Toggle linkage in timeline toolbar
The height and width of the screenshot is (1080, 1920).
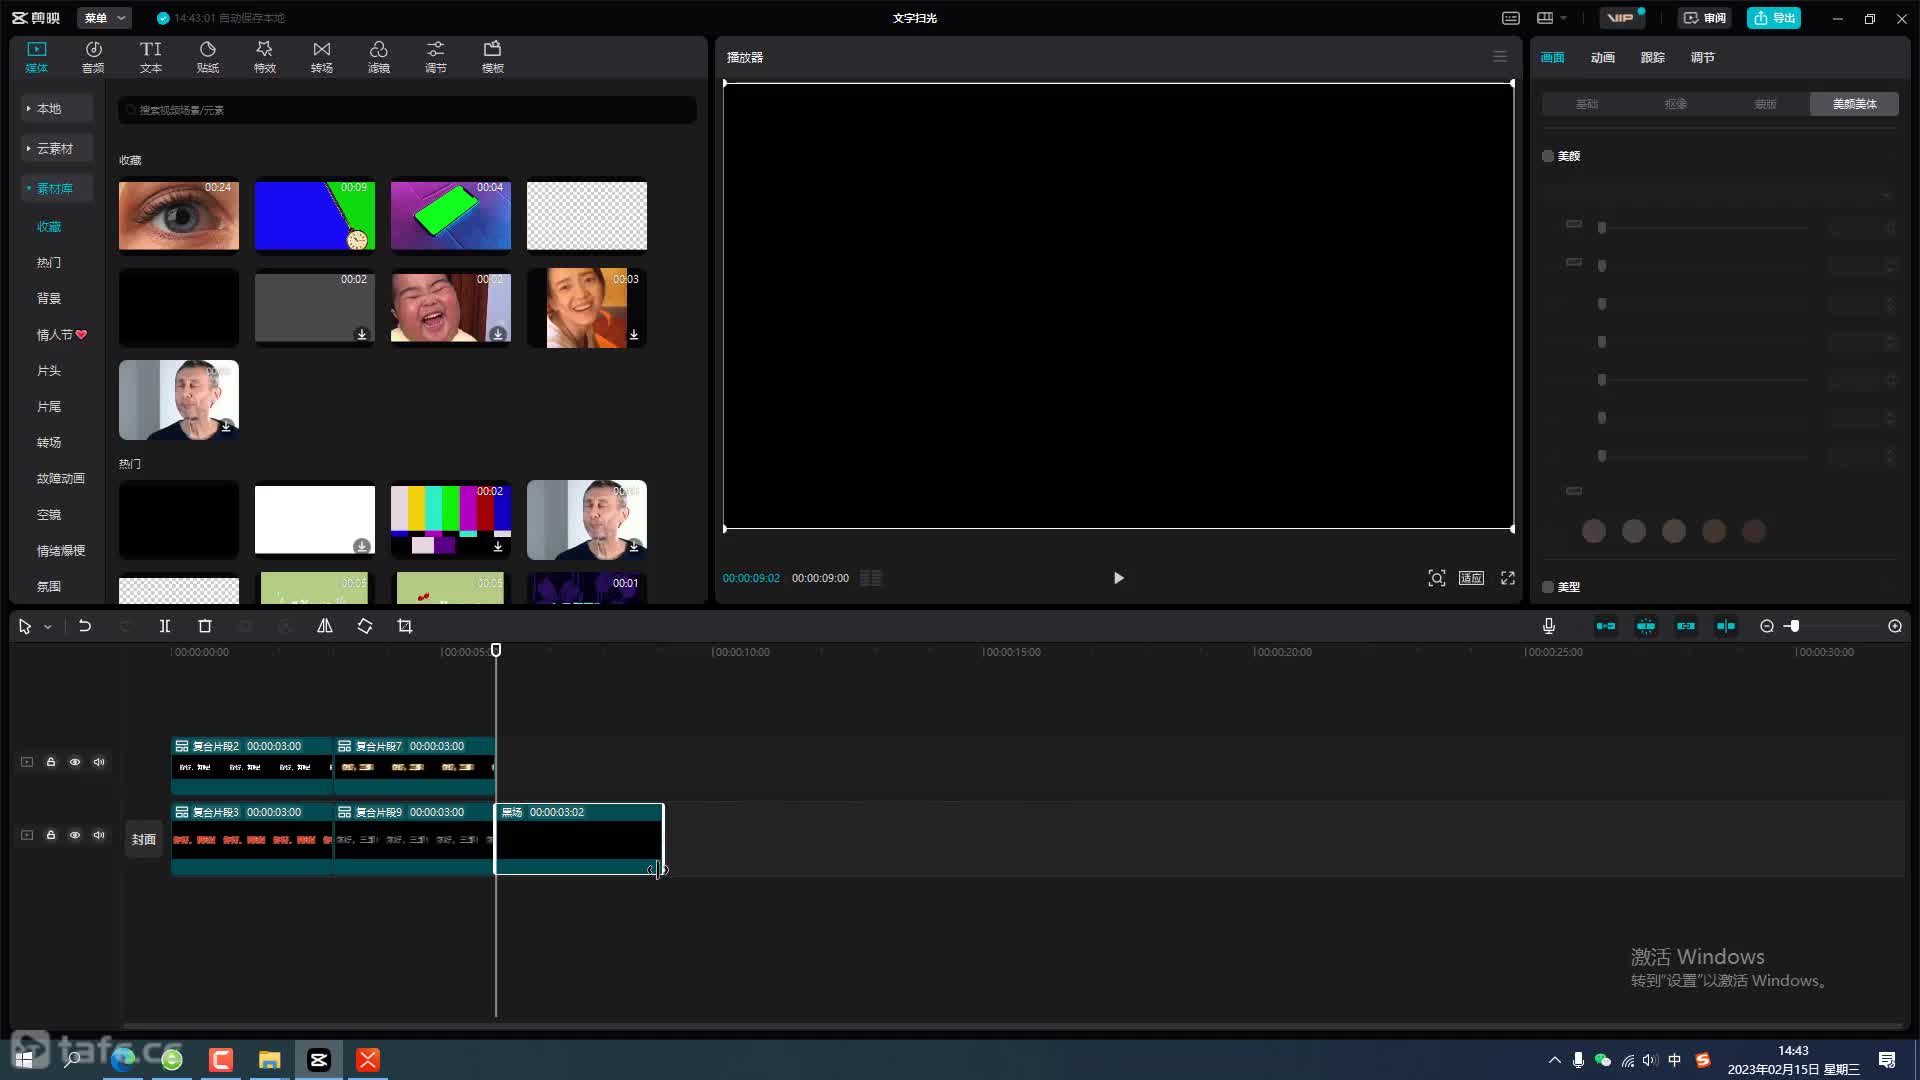tap(1686, 626)
